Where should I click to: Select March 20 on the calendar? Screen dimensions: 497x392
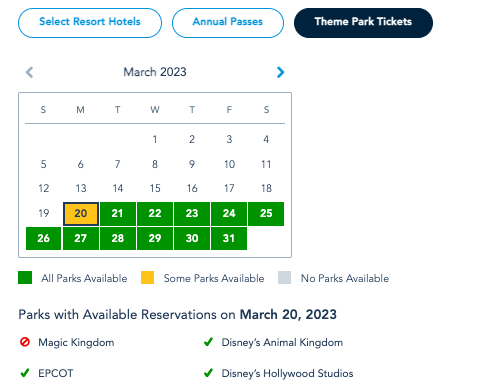(x=81, y=214)
